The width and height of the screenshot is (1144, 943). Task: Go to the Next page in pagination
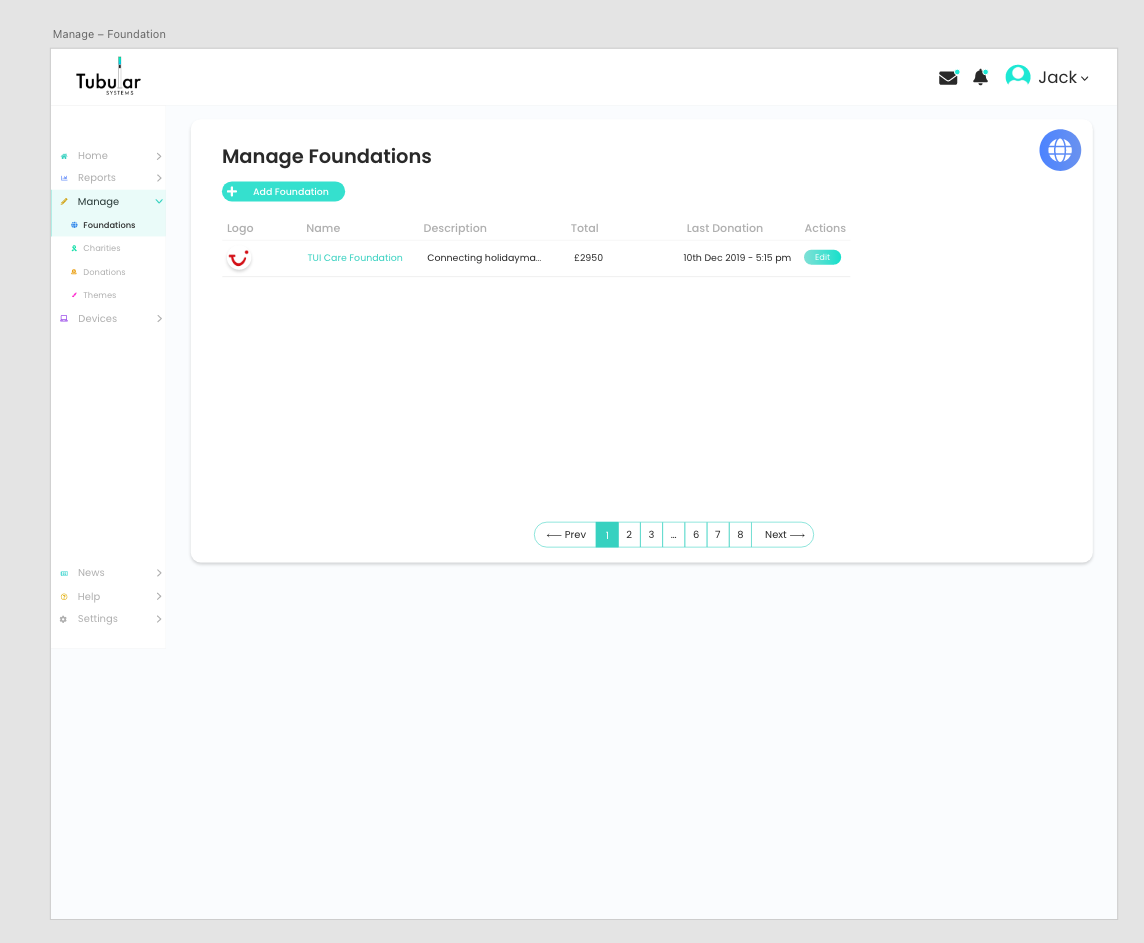pyautogui.click(x=784, y=535)
